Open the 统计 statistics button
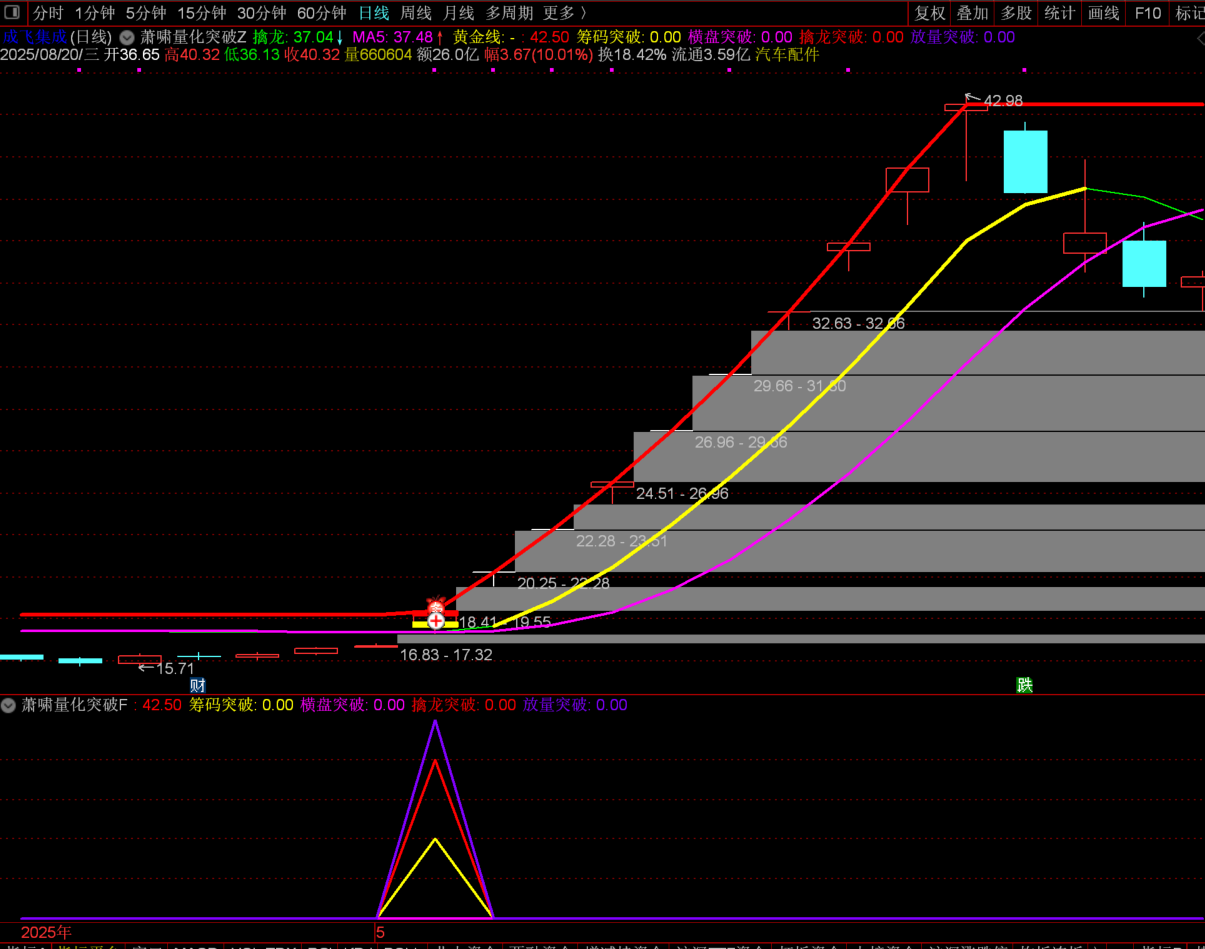The height and width of the screenshot is (949, 1205). tap(1059, 13)
